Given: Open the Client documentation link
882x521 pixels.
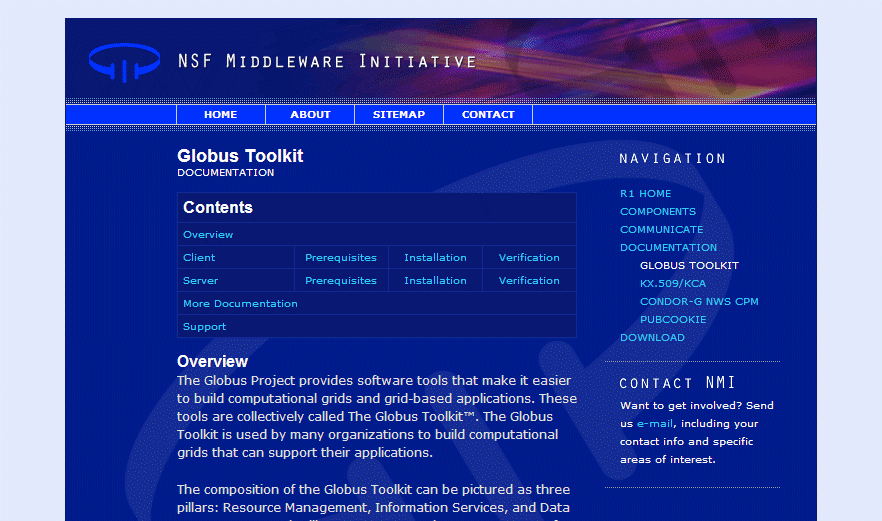Looking at the screenshot, I should tap(199, 258).
